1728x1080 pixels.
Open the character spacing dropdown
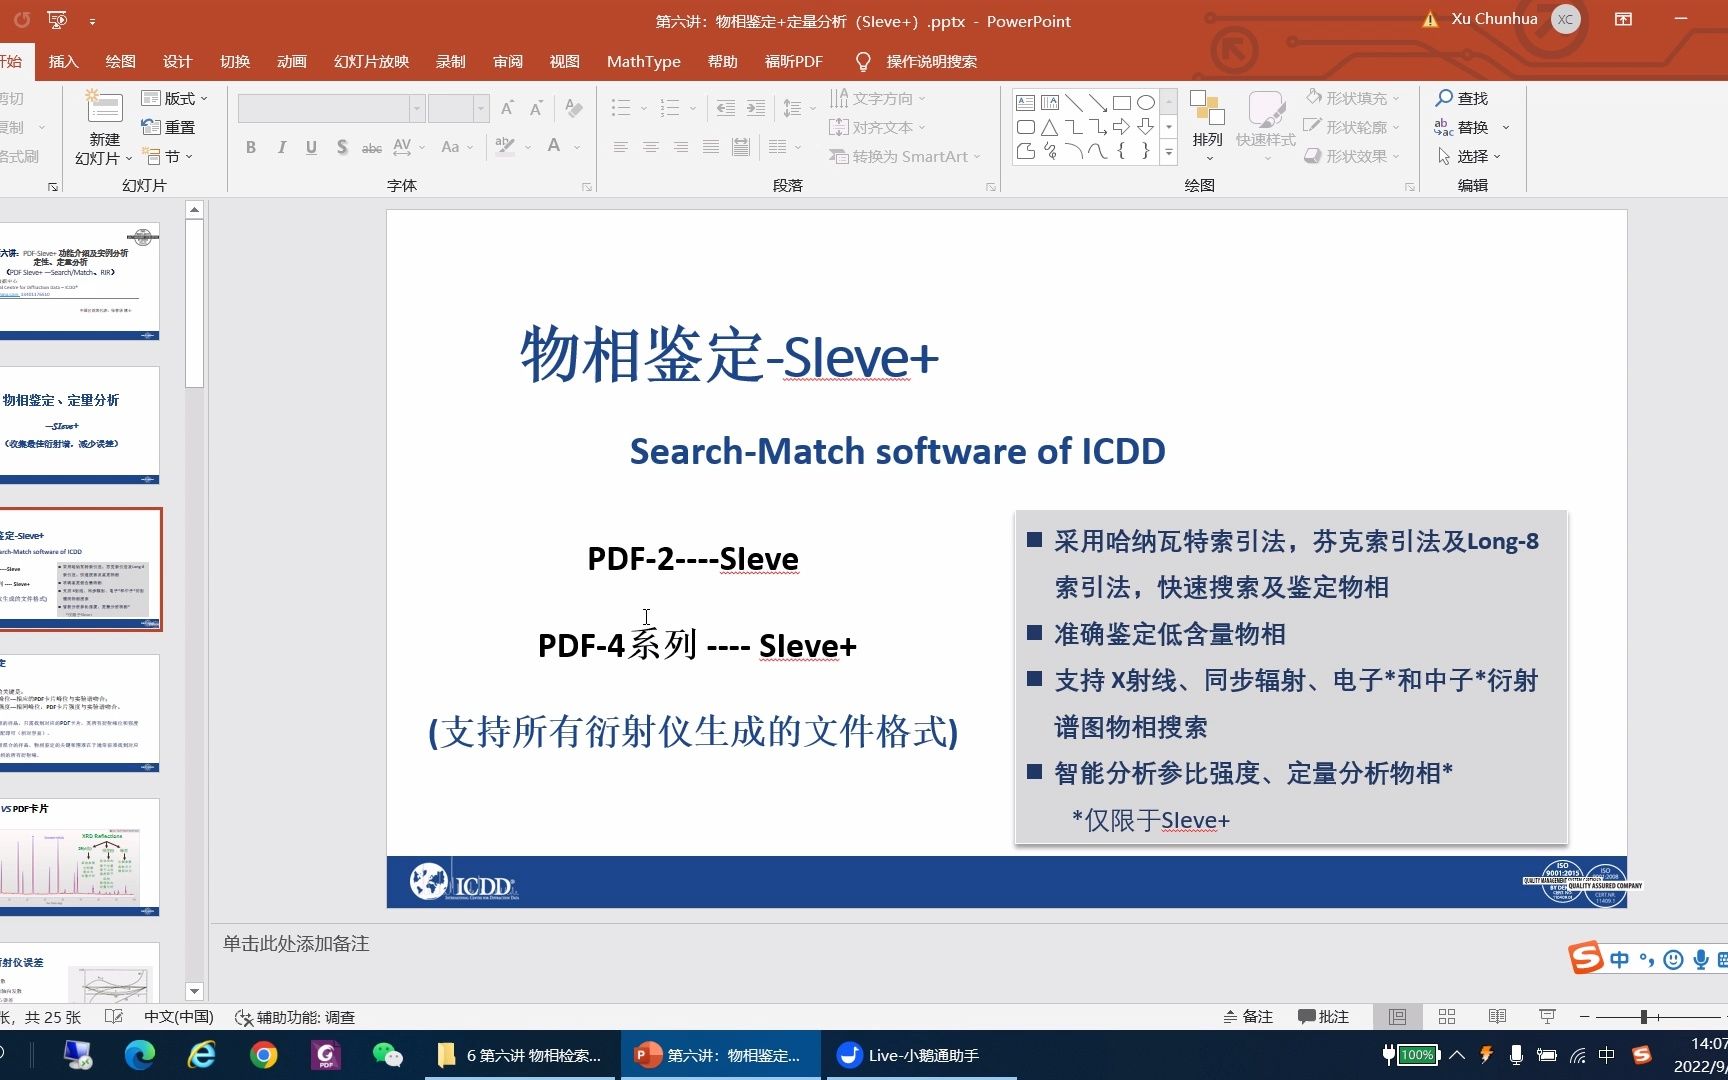pyautogui.click(x=409, y=147)
